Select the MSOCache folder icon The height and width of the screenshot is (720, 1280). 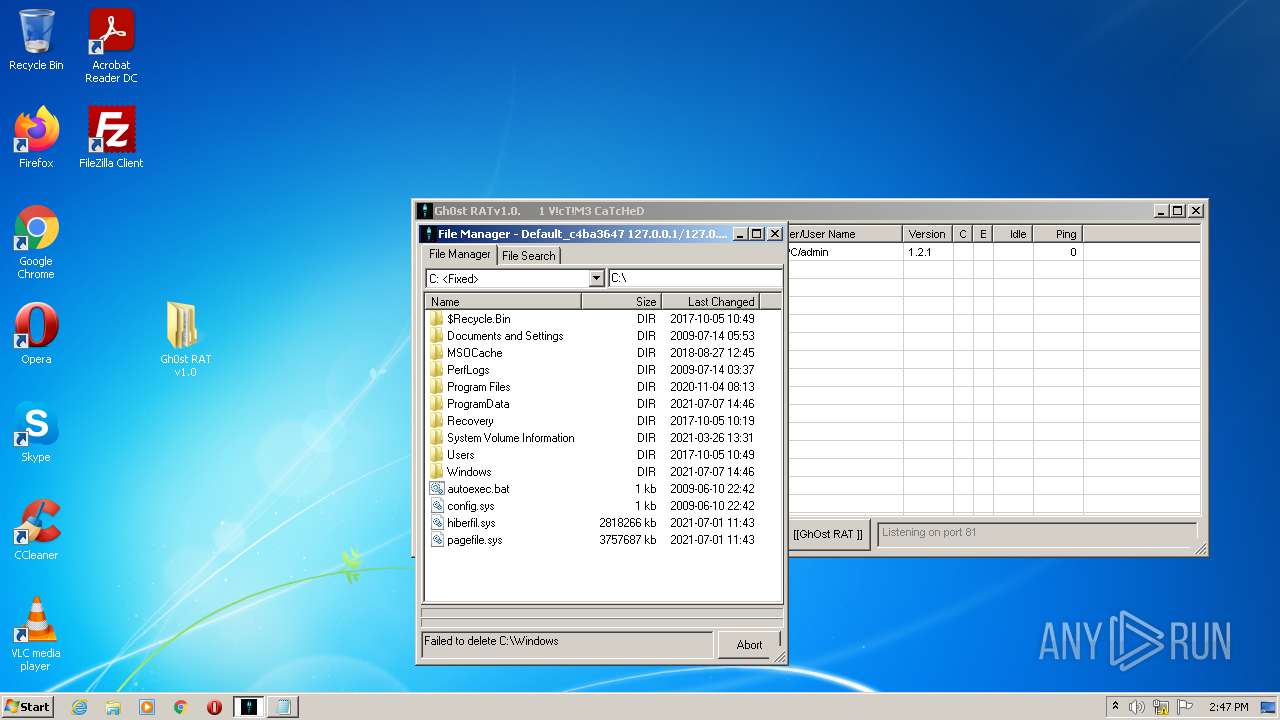tap(437, 353)
